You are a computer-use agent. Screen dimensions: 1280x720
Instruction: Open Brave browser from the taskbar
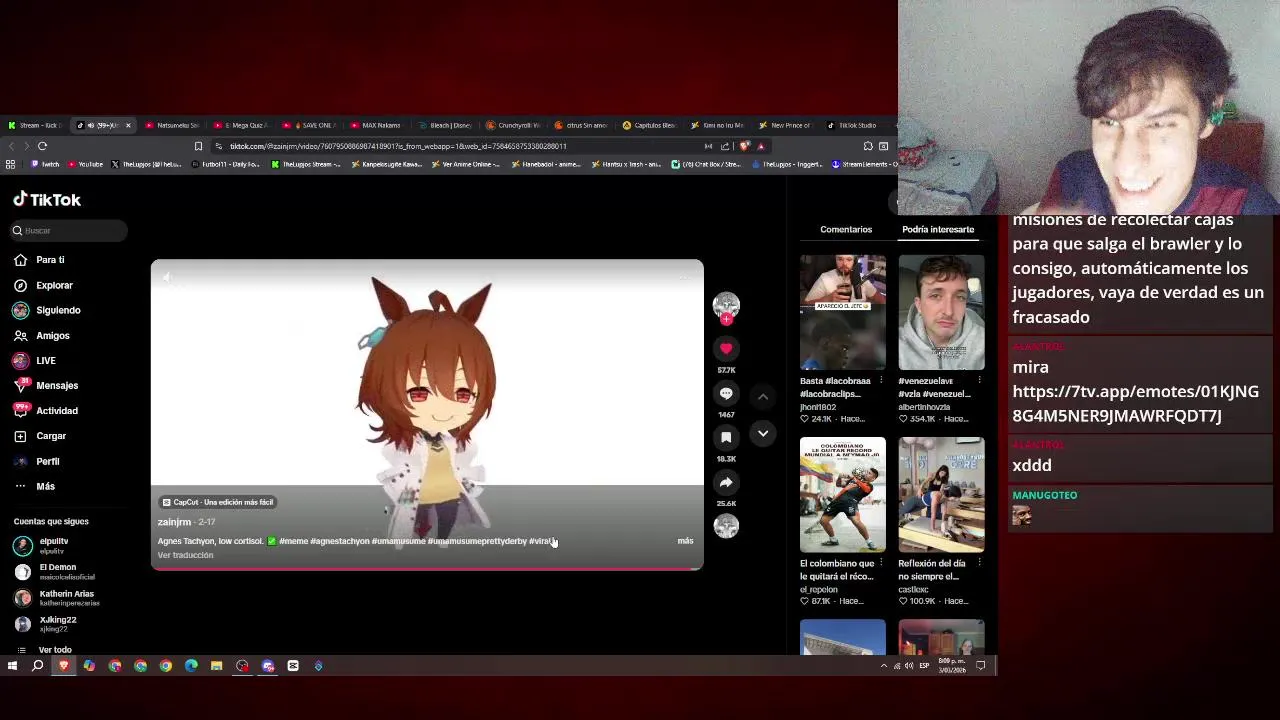coord(64,666)
